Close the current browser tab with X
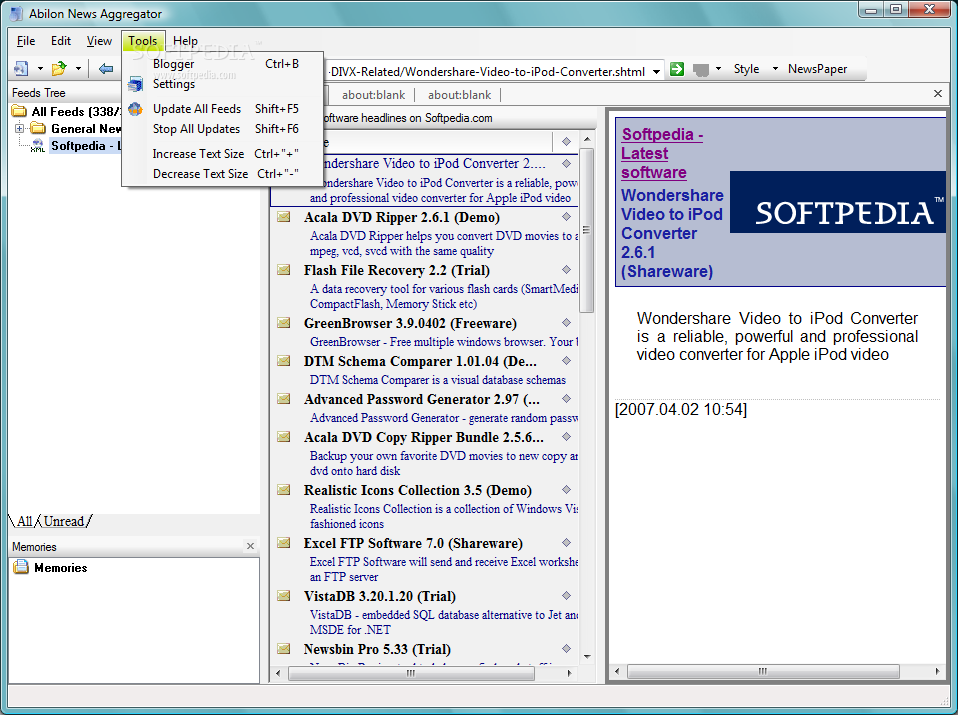The image size is (958, 715). (938, 94)
